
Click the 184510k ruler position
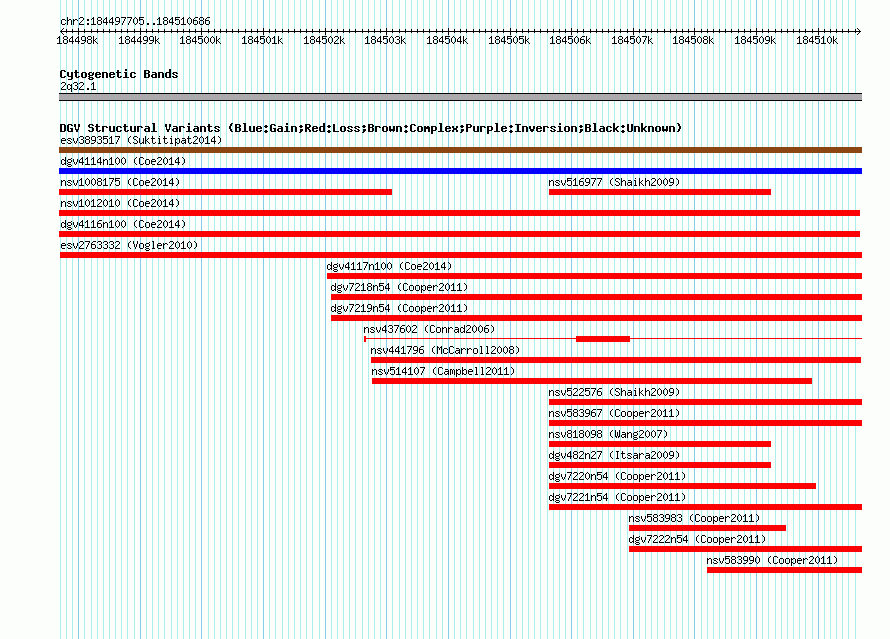(817, 40)
